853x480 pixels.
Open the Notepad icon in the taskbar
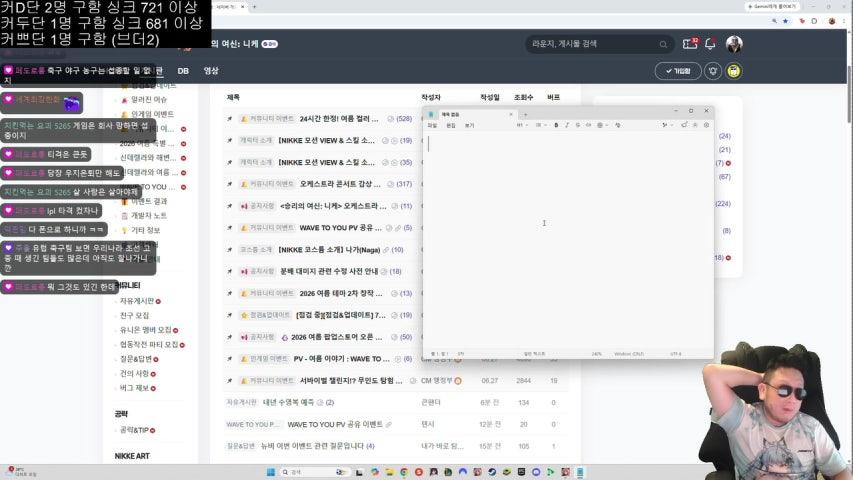pos(579,472)
